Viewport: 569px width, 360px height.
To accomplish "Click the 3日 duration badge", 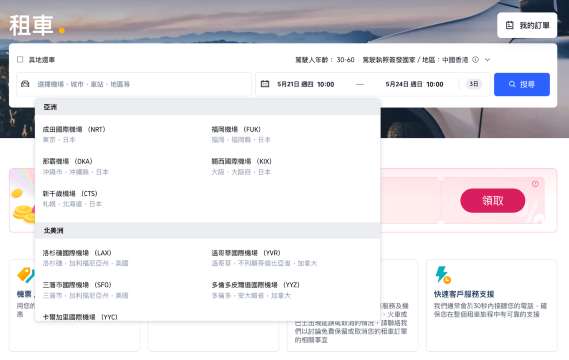I will point(473,84).
